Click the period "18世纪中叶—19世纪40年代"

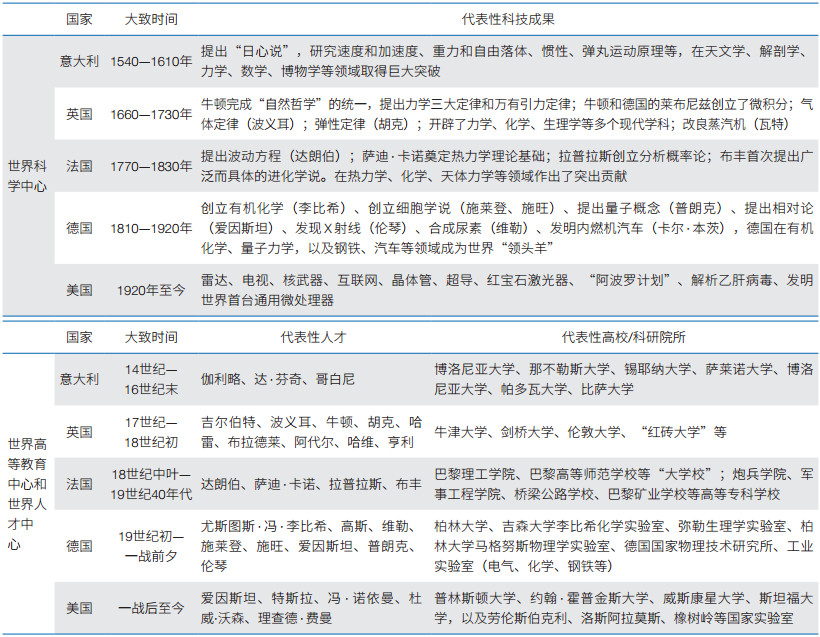point(151,484)
